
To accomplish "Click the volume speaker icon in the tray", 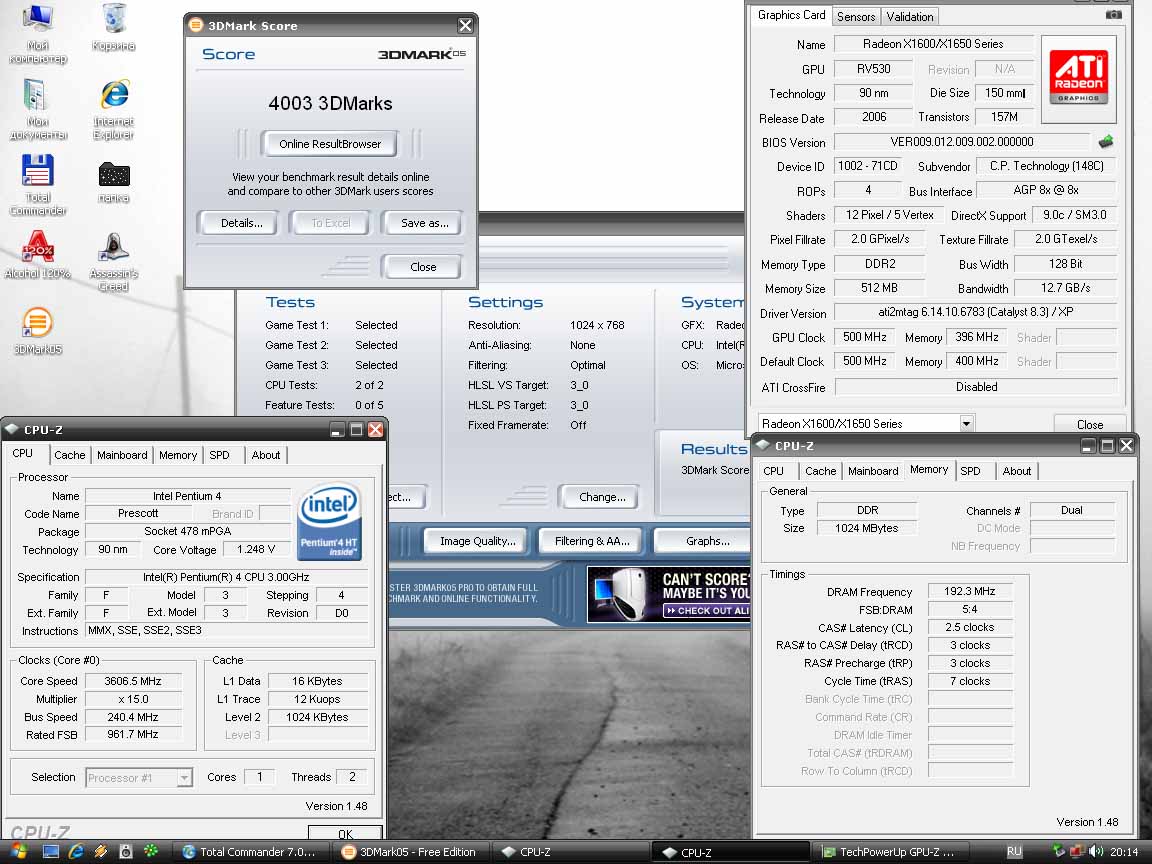I will point(1096,852).
